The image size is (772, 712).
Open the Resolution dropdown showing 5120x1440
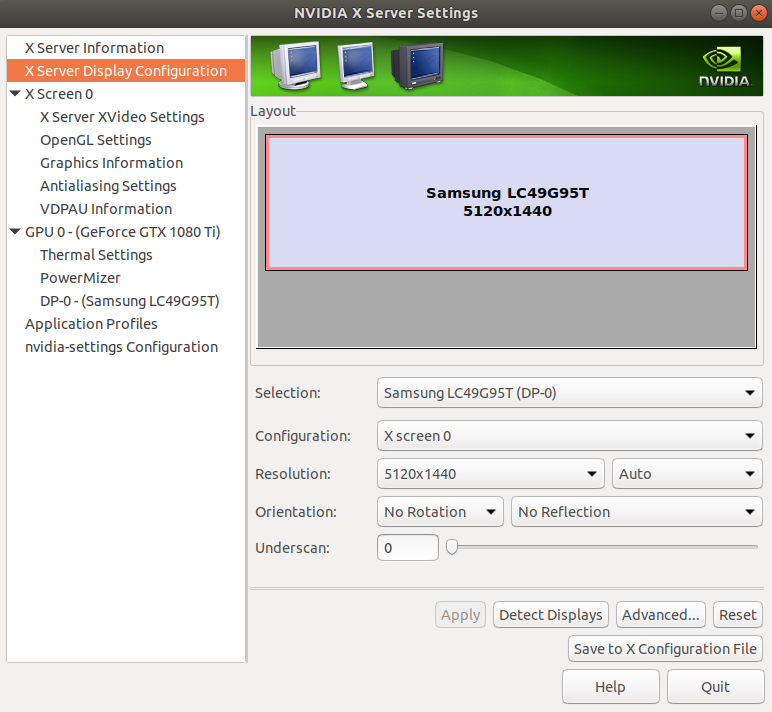coord(490,474)
